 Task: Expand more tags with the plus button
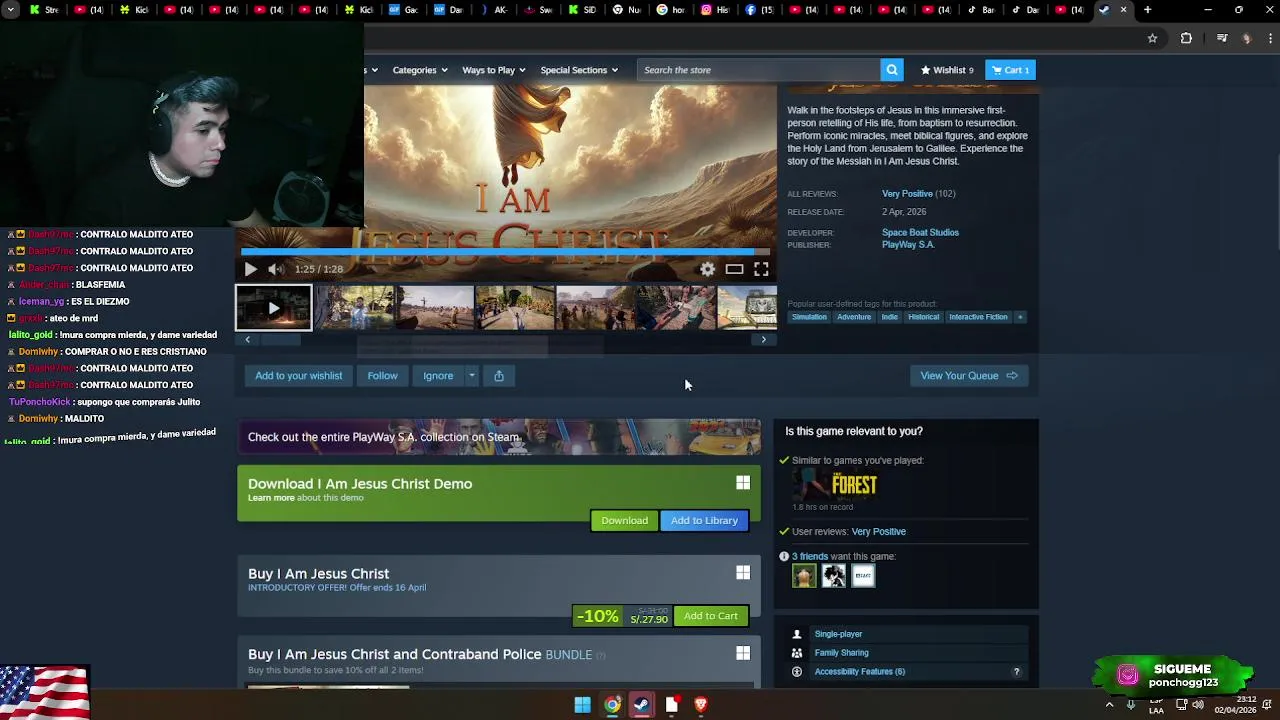click(1020, 317)
